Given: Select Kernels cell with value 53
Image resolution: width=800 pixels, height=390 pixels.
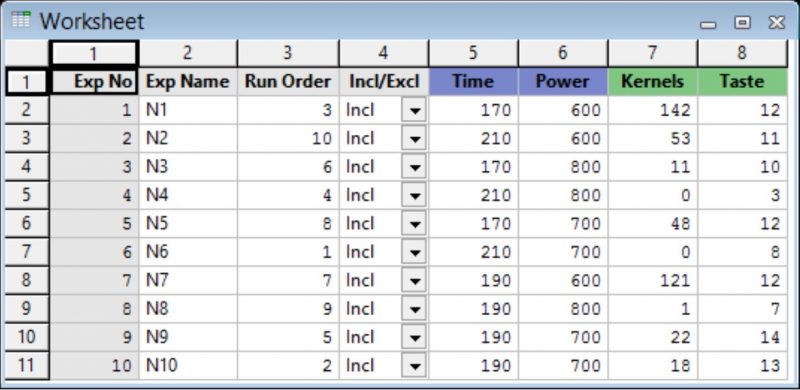Looking at the screenshot, I should (653, 138).
